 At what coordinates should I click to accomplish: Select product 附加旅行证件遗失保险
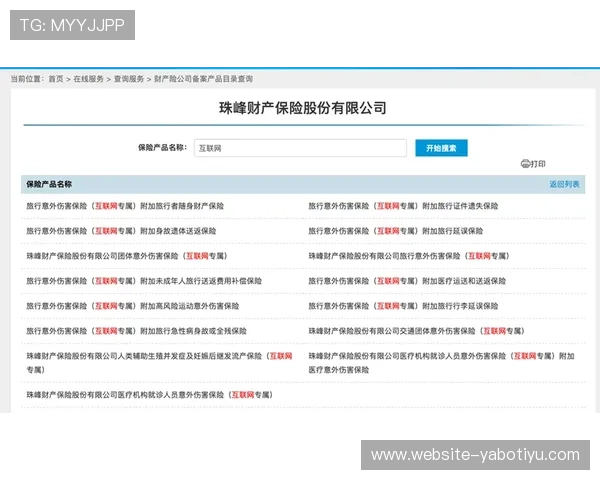click(x=403, y=206)
